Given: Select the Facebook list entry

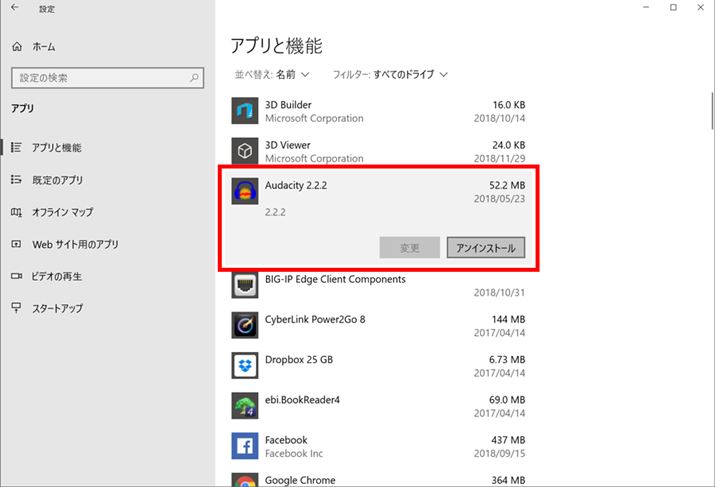Looking at the screenshot, I should (378, 446).
